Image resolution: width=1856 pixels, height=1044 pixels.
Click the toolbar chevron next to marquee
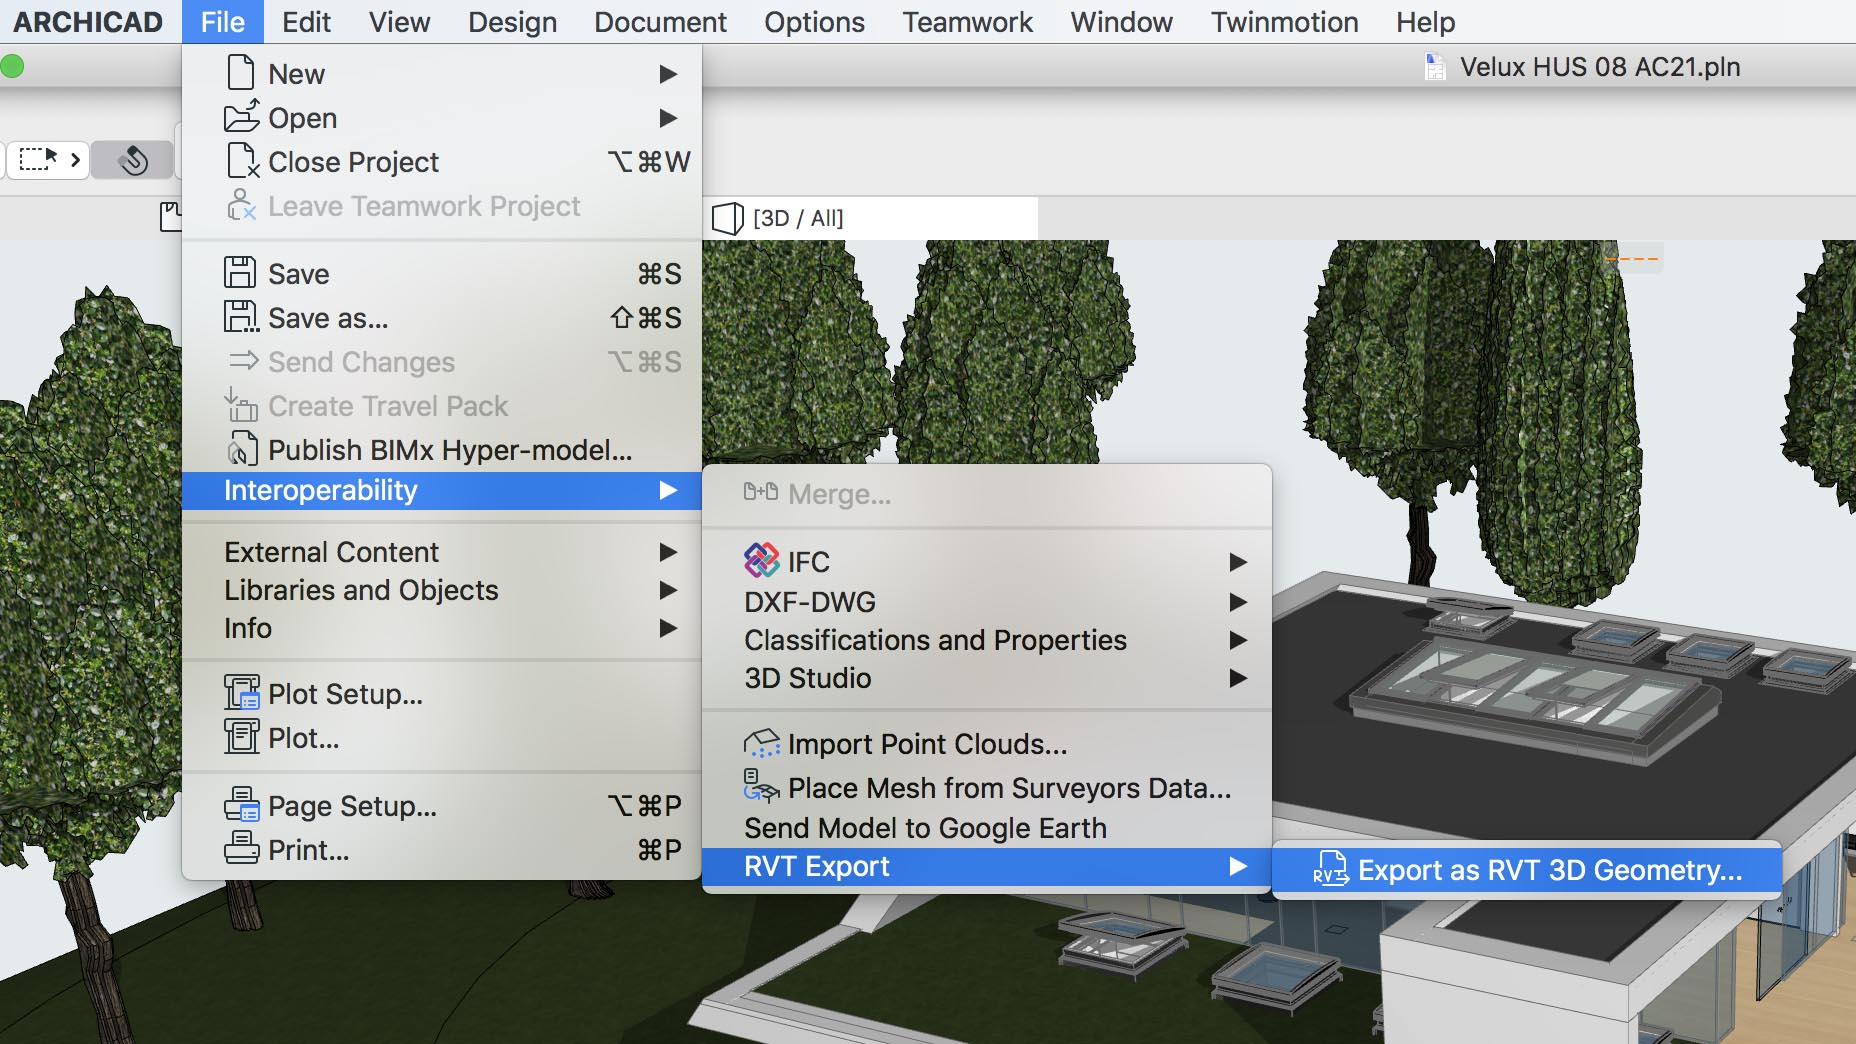75,159
